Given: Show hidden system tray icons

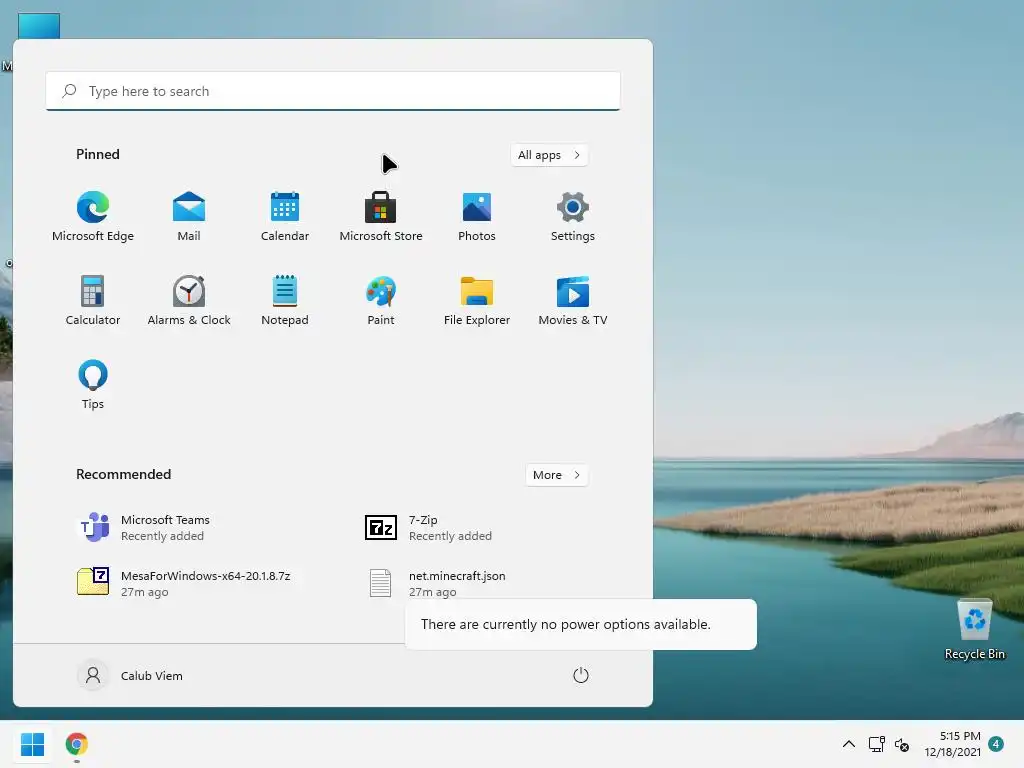Looking at the screenshot, I should 848,744.
